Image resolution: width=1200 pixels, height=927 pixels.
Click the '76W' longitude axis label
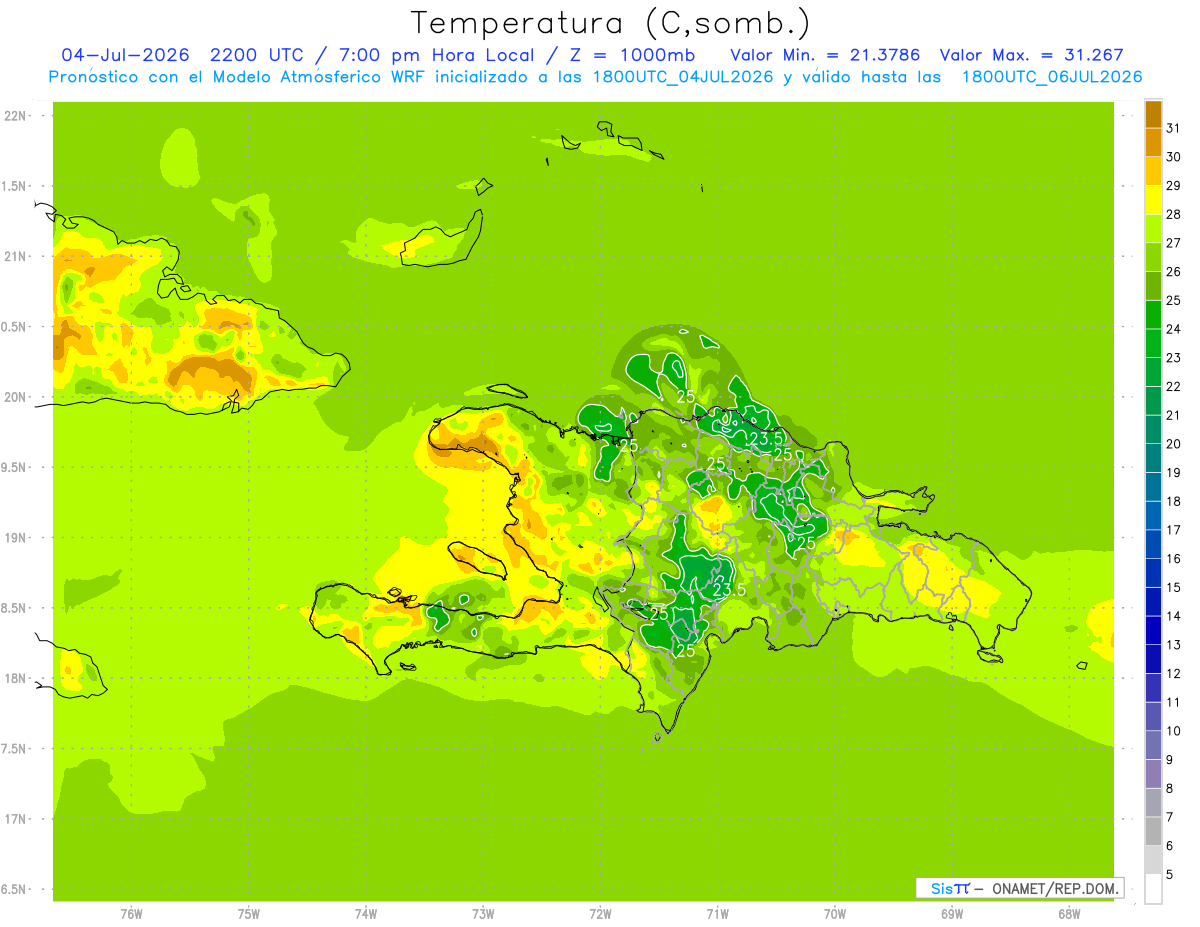pyautogui.click(x=131, y=914)
